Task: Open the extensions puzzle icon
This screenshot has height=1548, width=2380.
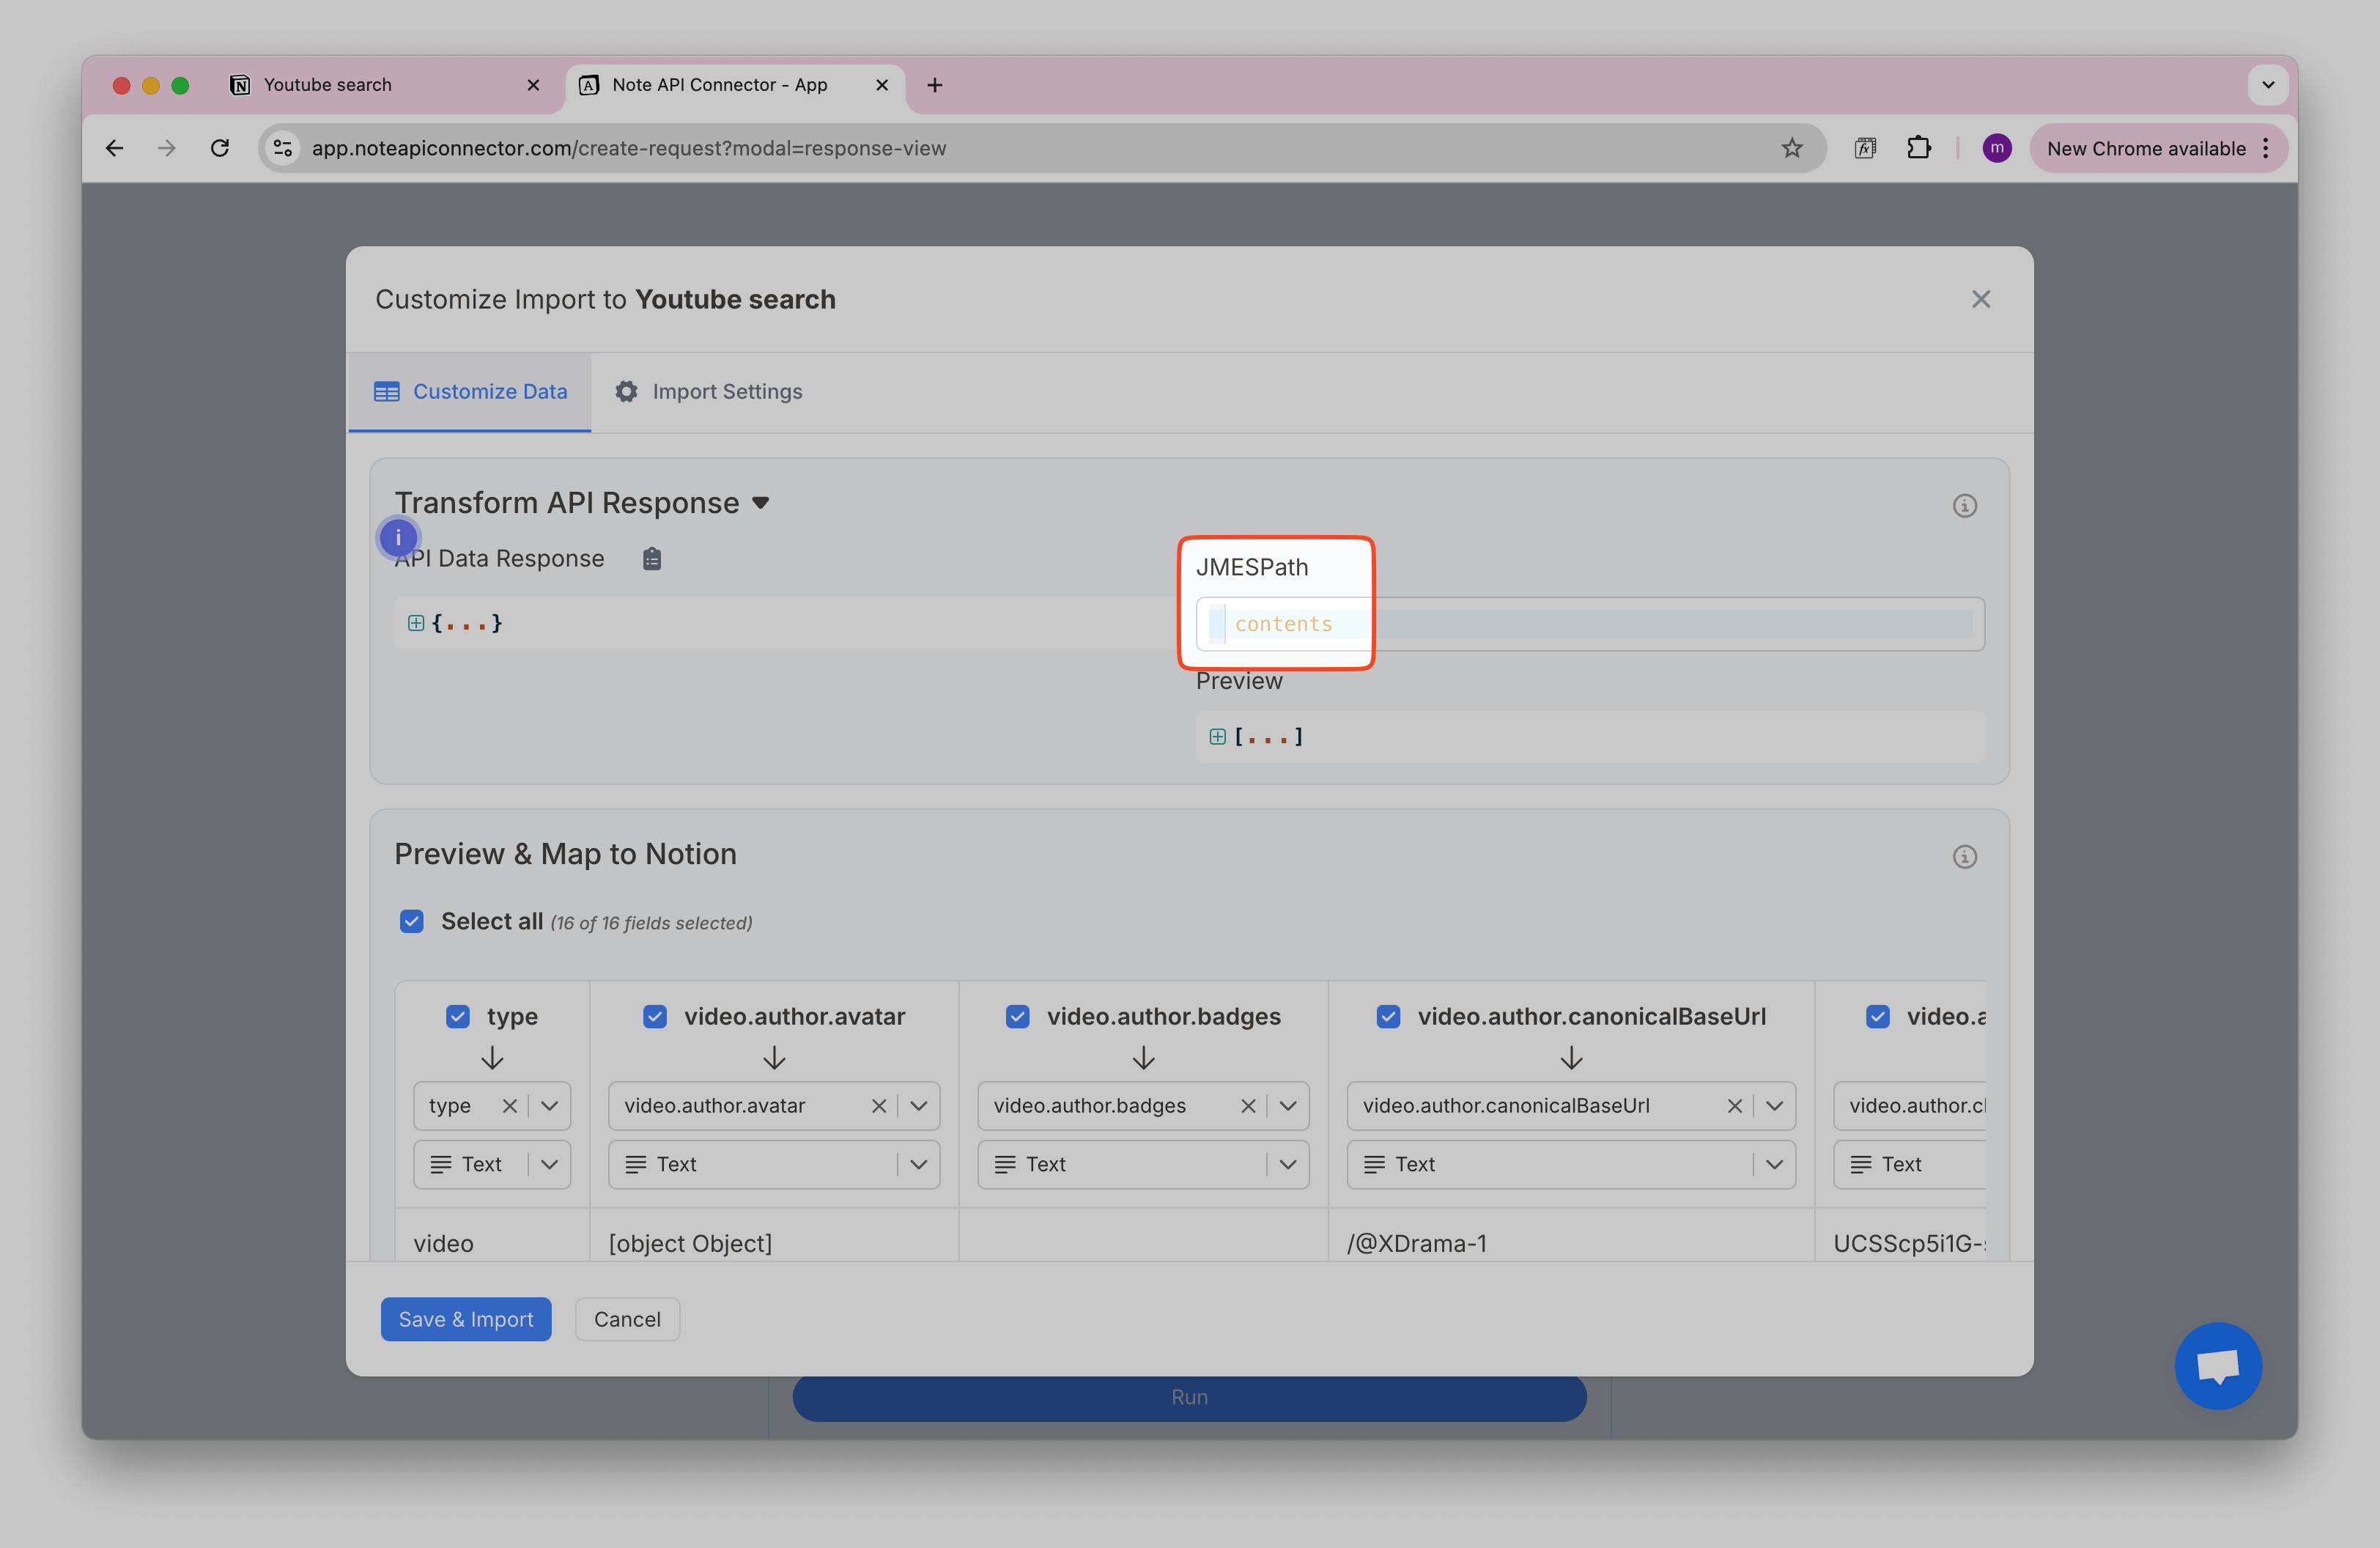Action: (x=1918, y=148)
